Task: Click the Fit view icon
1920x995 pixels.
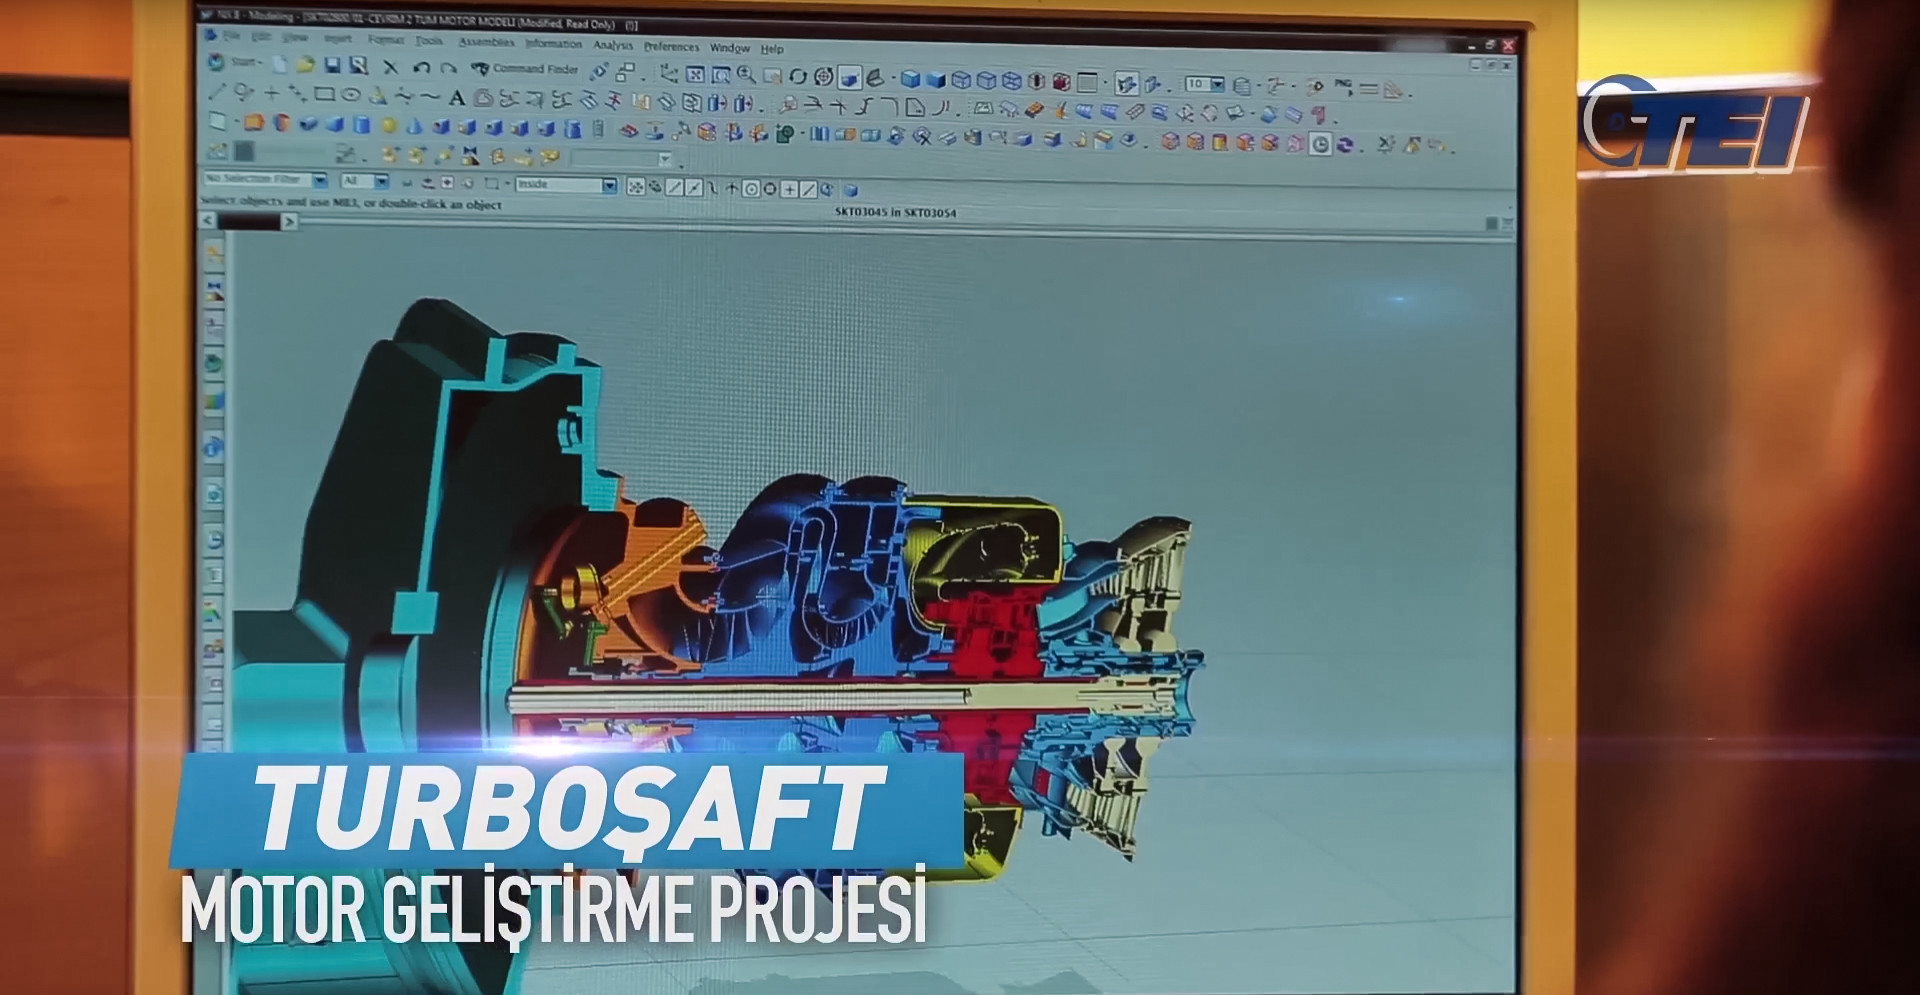Action: 695,75
